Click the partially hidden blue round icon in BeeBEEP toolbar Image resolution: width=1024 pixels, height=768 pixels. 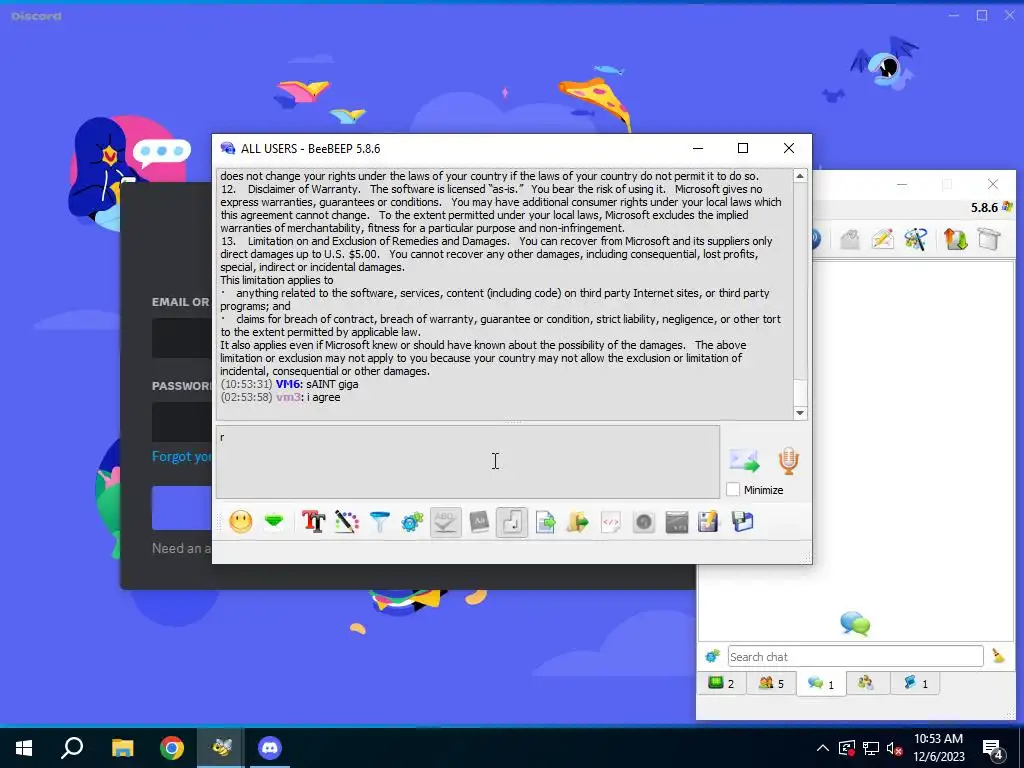[x=816, y=239]
